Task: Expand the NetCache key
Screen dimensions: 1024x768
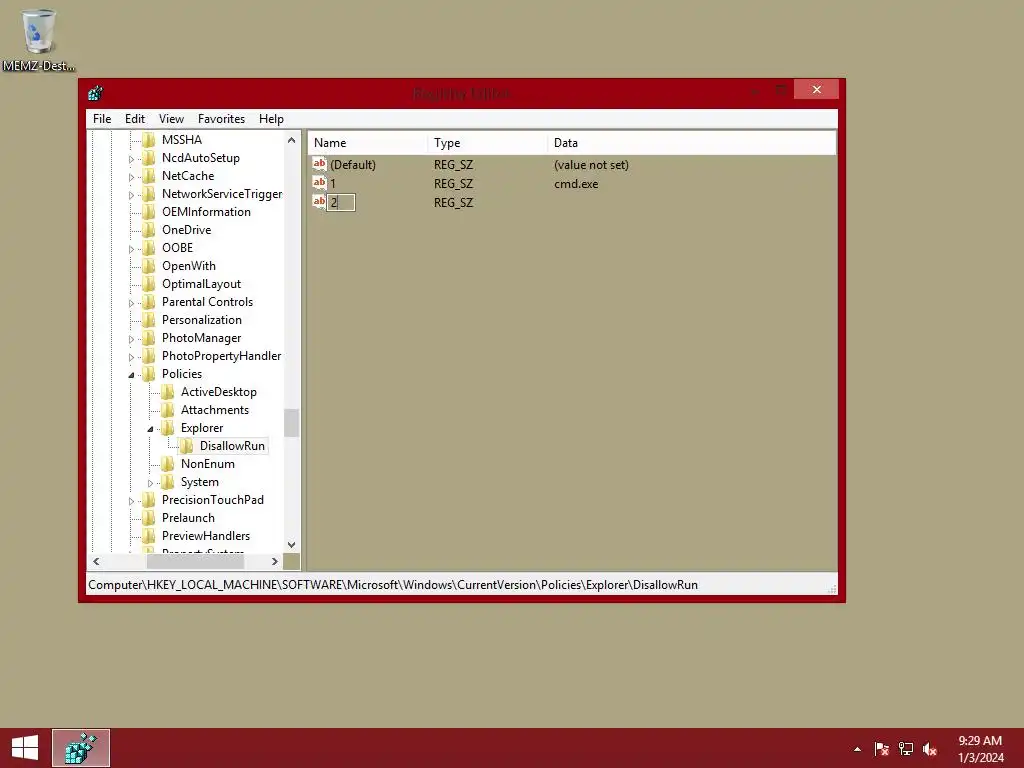Action: 131,177
